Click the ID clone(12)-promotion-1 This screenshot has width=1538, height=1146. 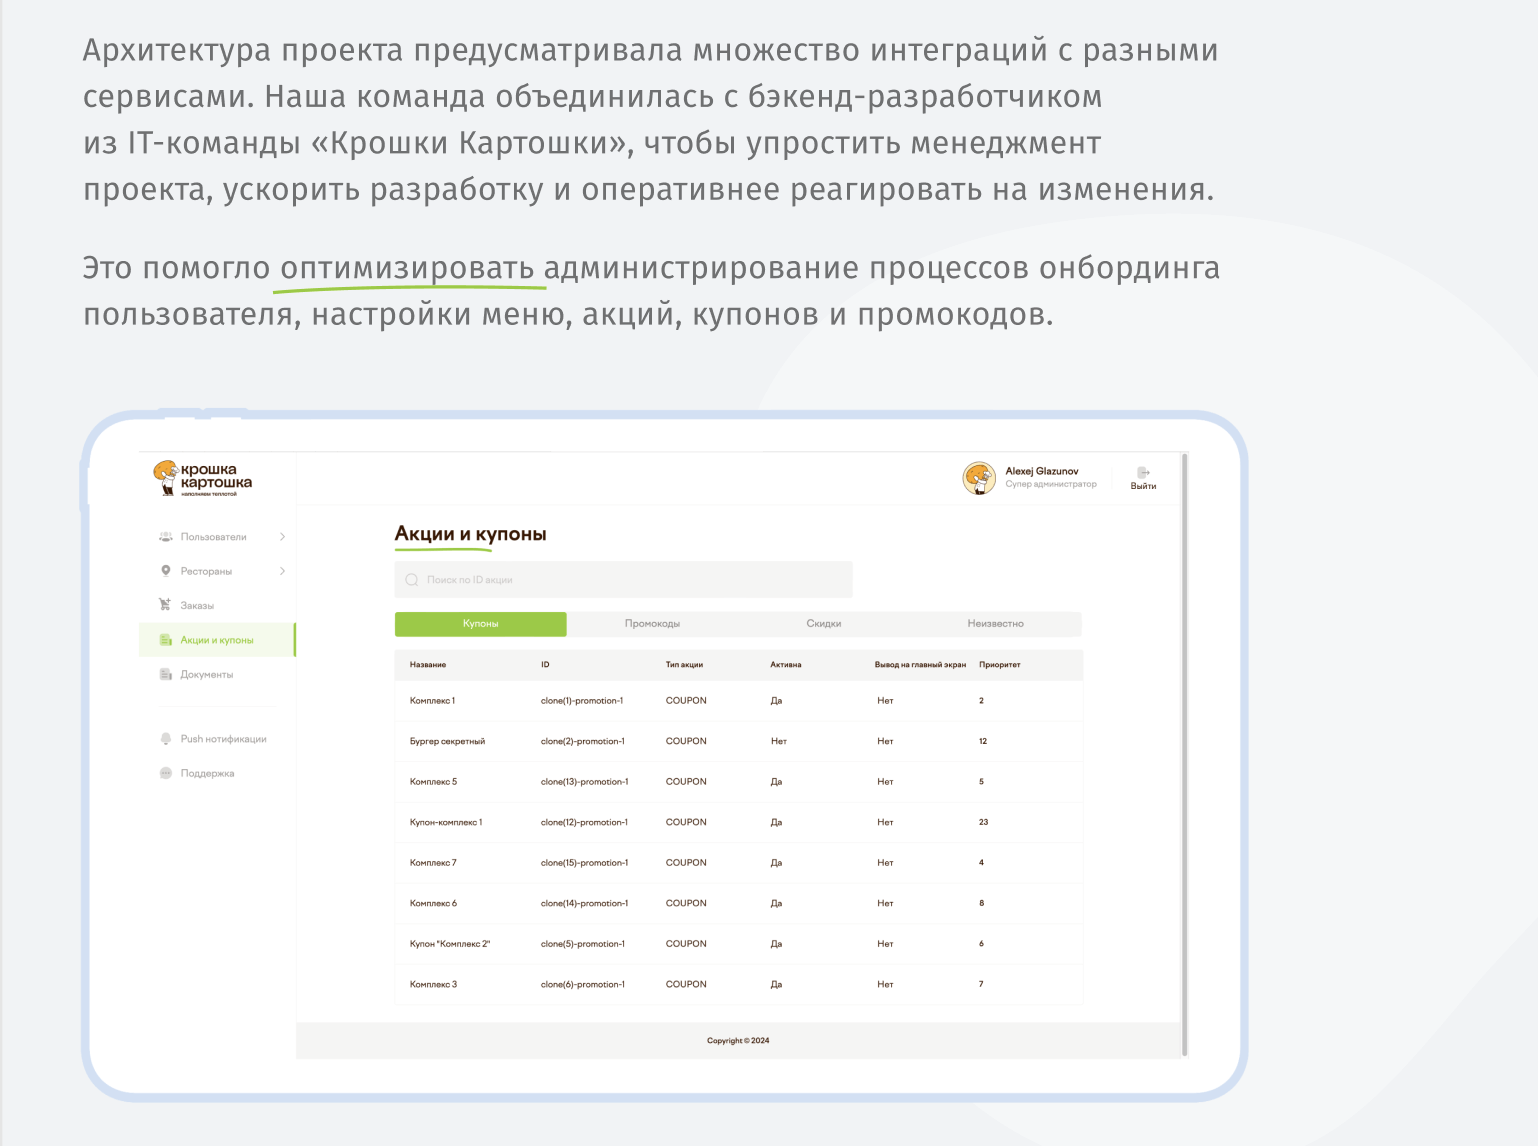pos(585,823)
